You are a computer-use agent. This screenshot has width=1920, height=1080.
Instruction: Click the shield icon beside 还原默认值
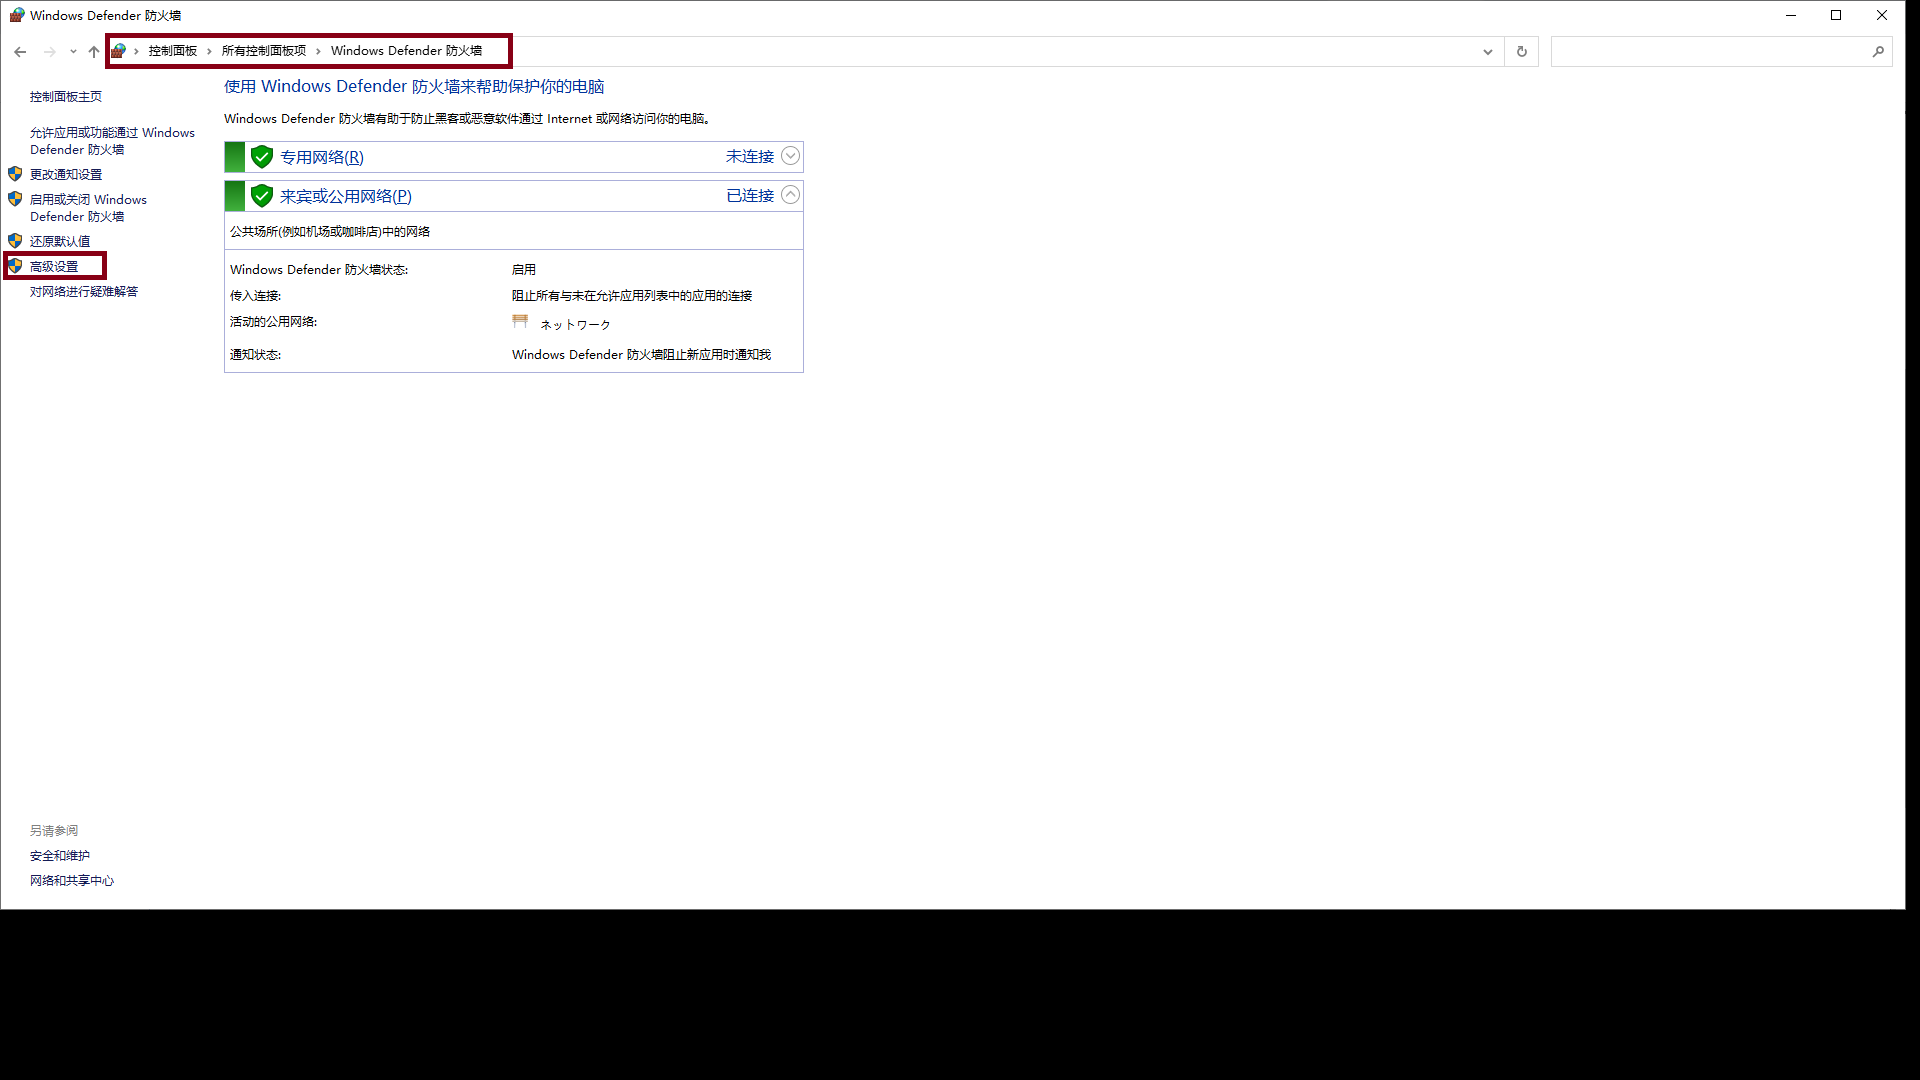[x=15, y=241]
